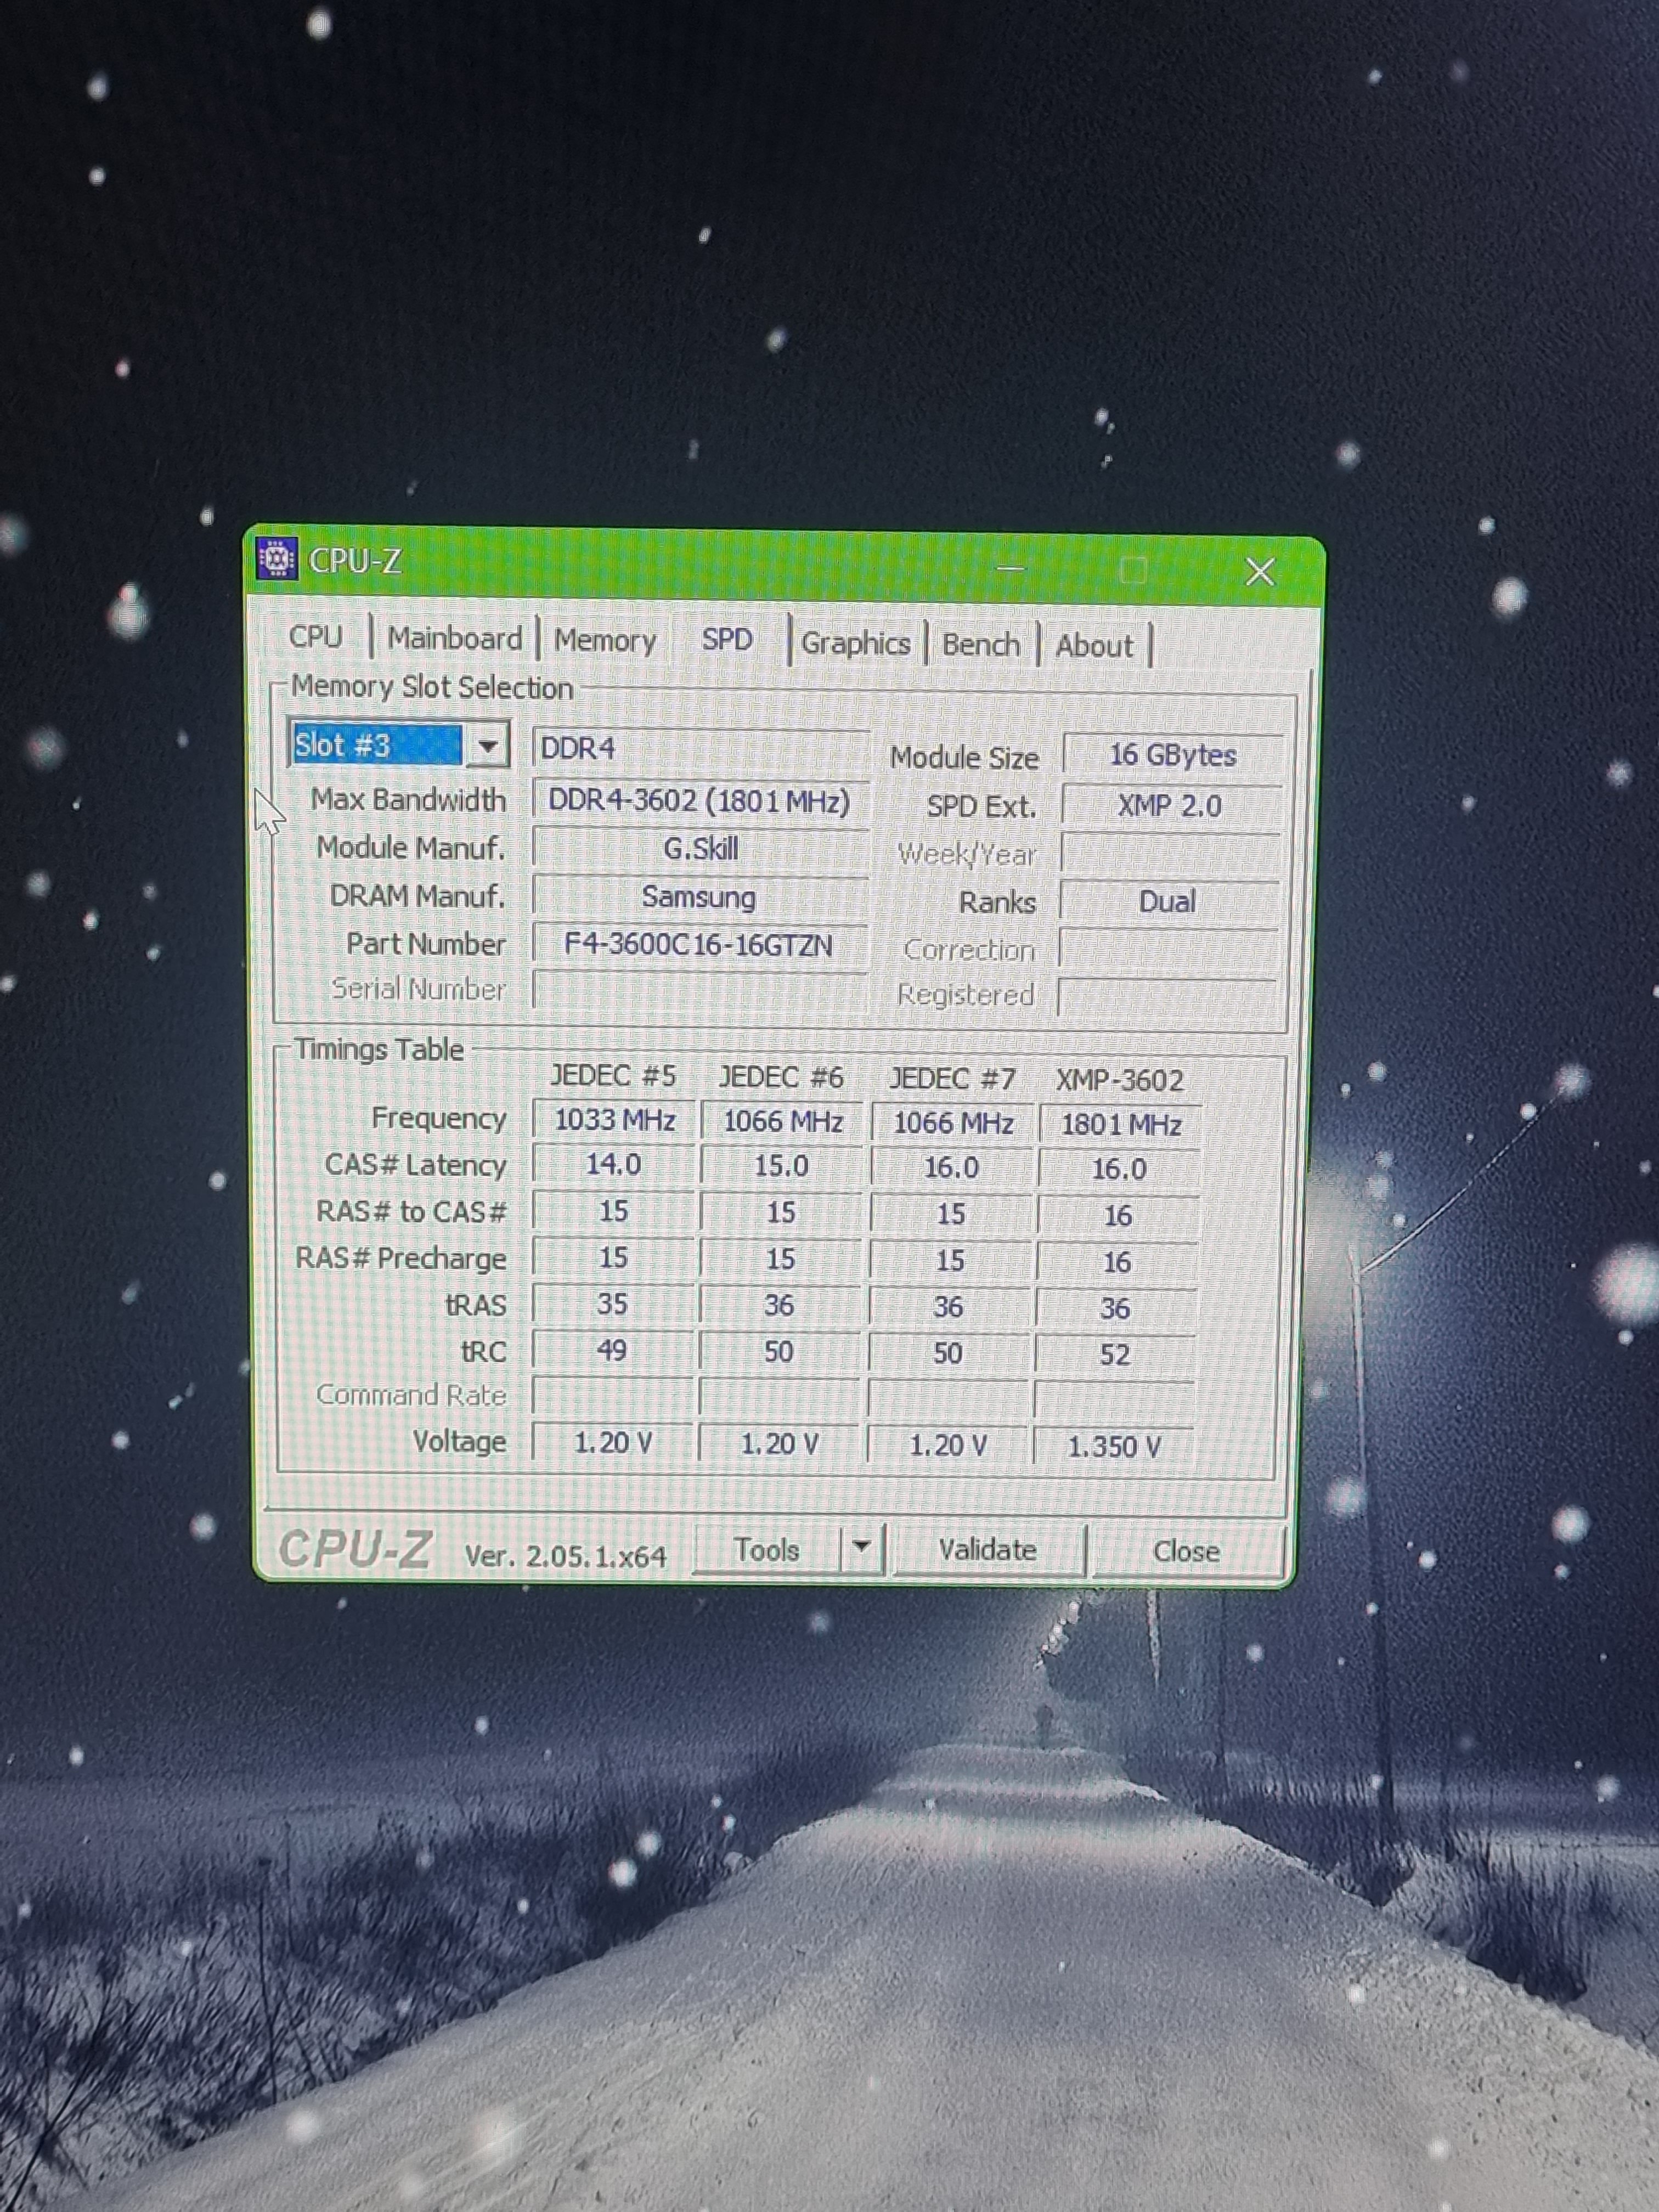Close the CPU-Z window with X

pos(1259,572)
